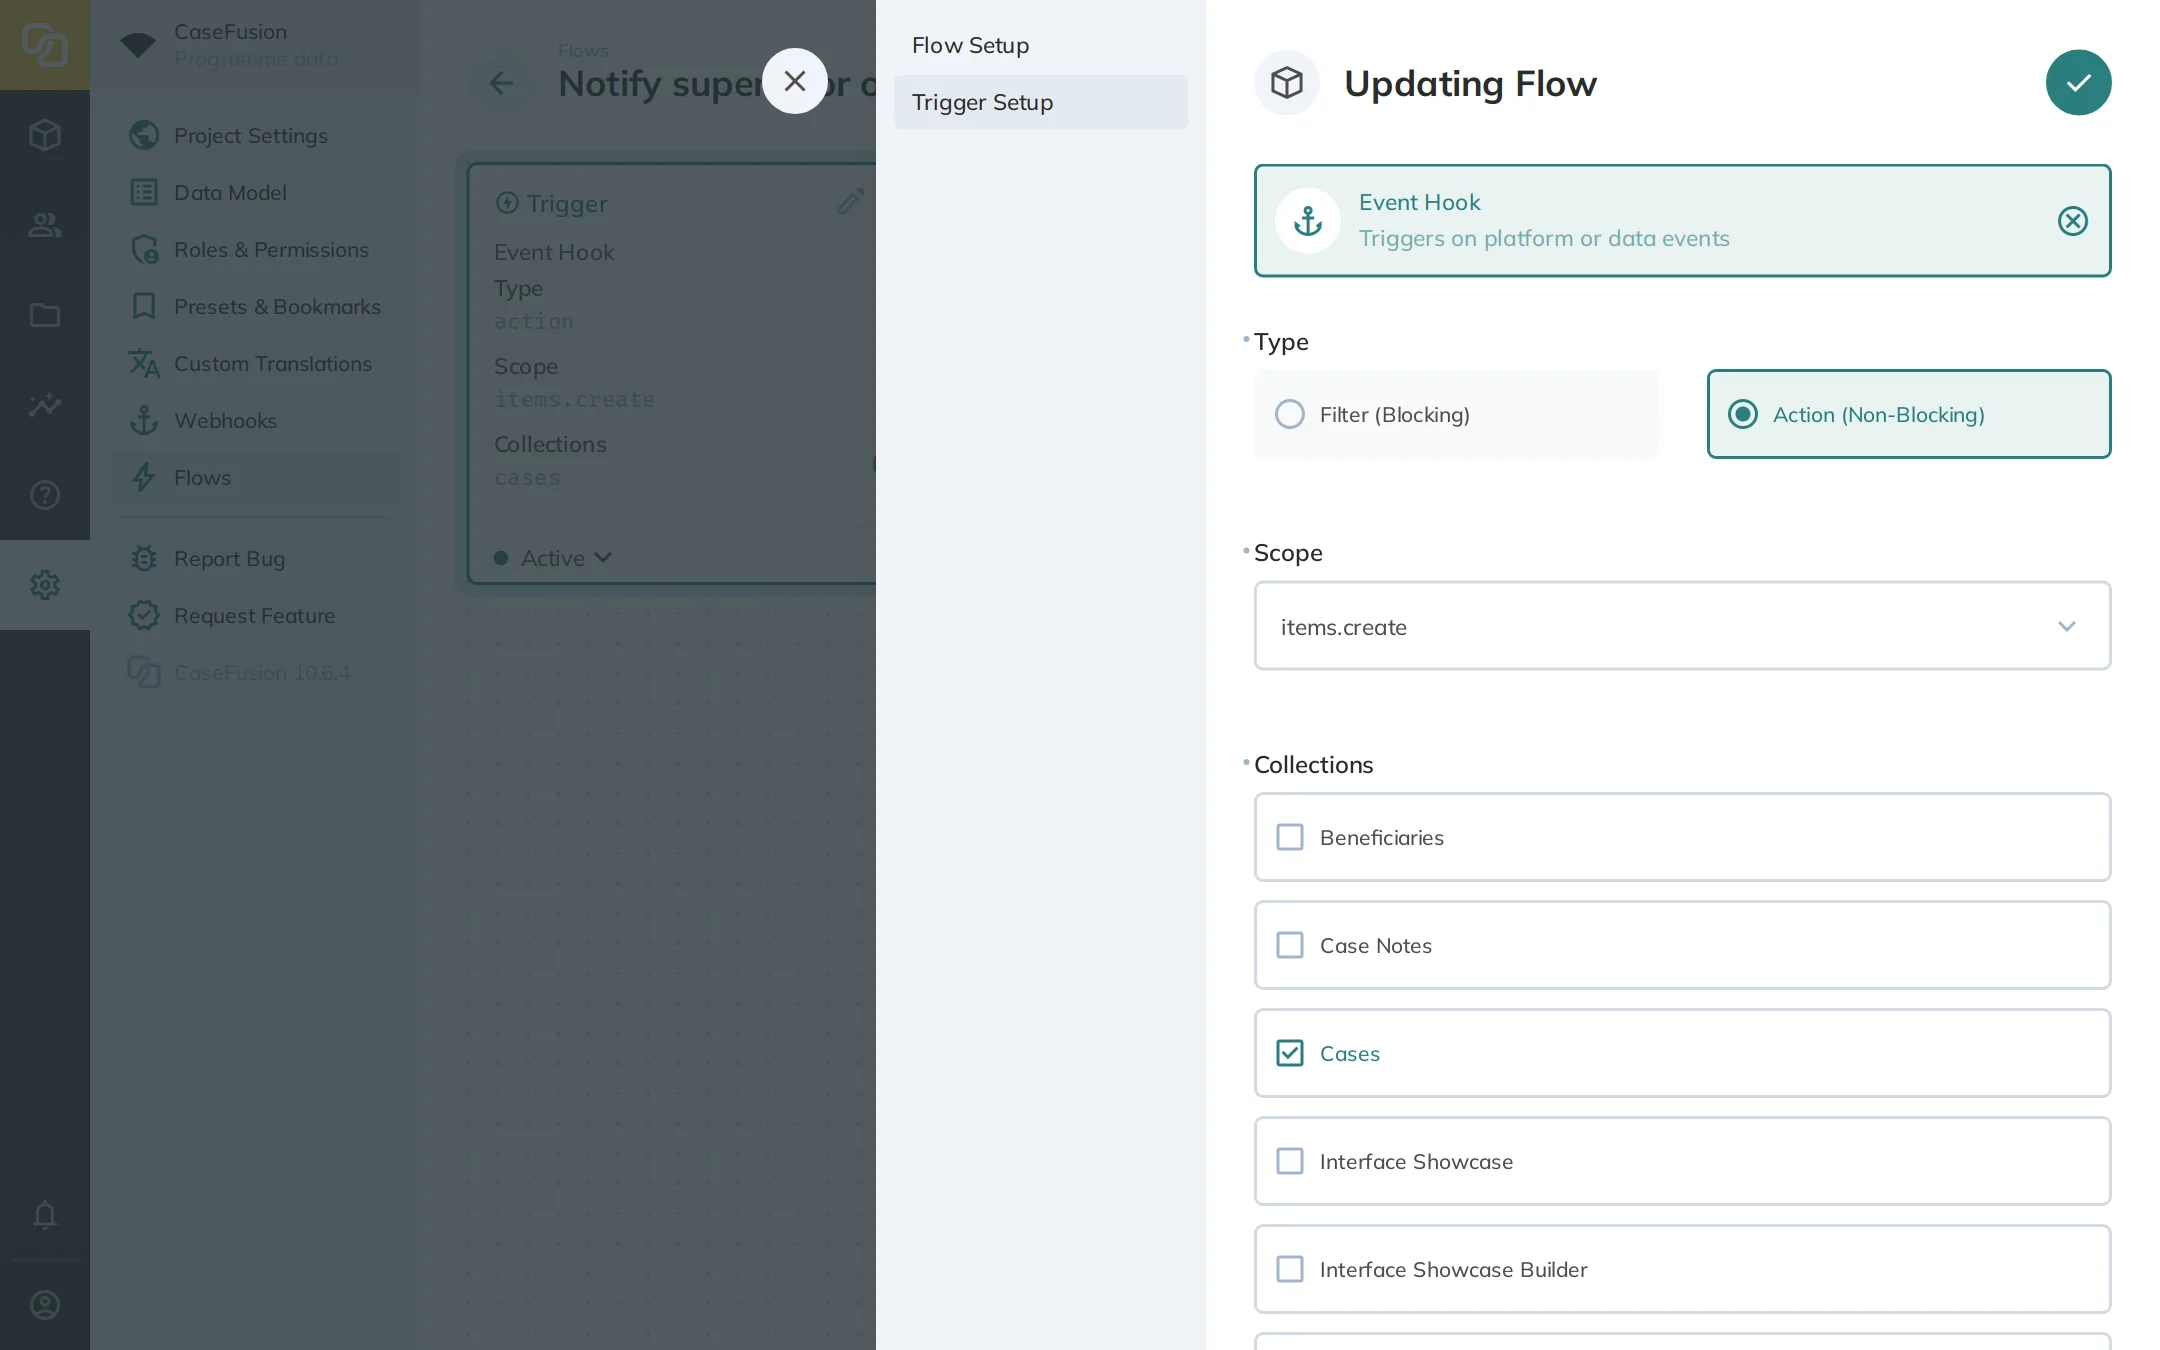
Task: Click the CaseFusion 10.6.4 version link
Action: [255, 673]
